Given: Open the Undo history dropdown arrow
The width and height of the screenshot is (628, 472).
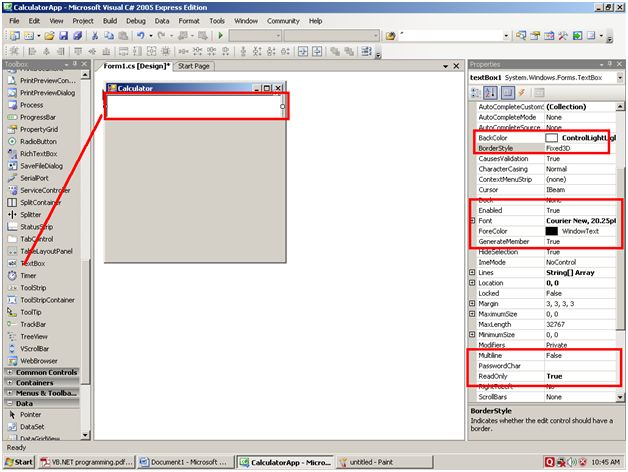Looking at the screenshot, I should (151, 36).
